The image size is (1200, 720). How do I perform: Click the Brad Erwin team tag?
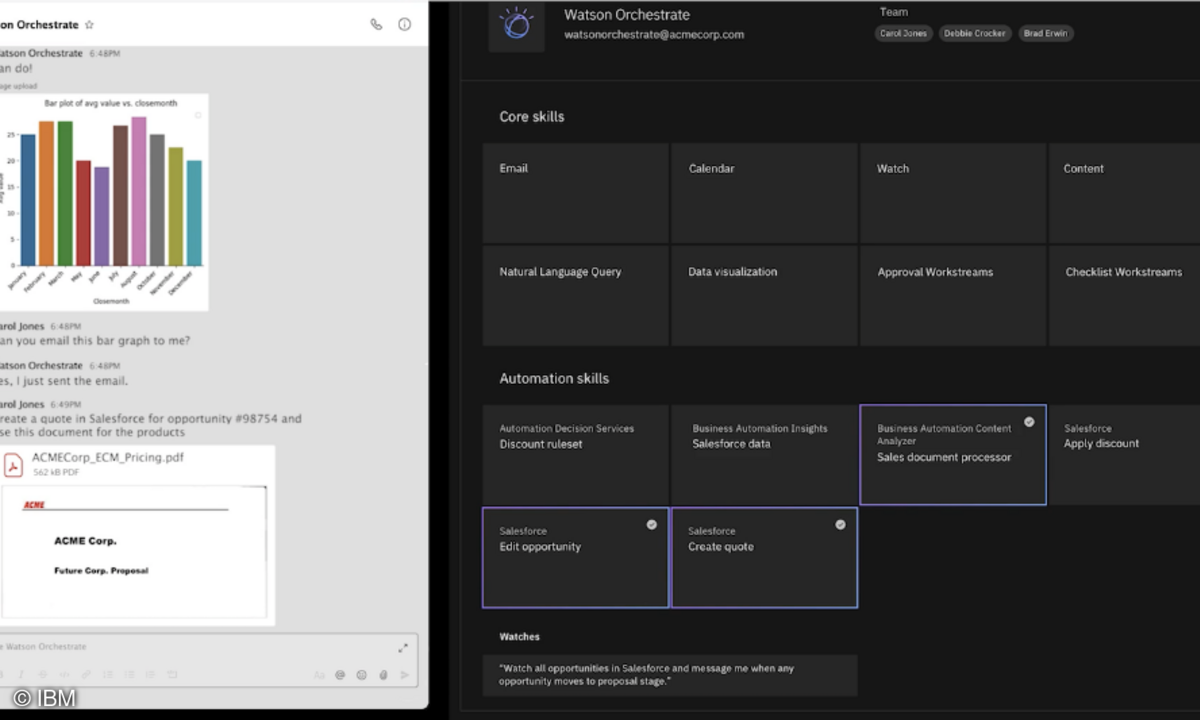(x=1046, y=33)
